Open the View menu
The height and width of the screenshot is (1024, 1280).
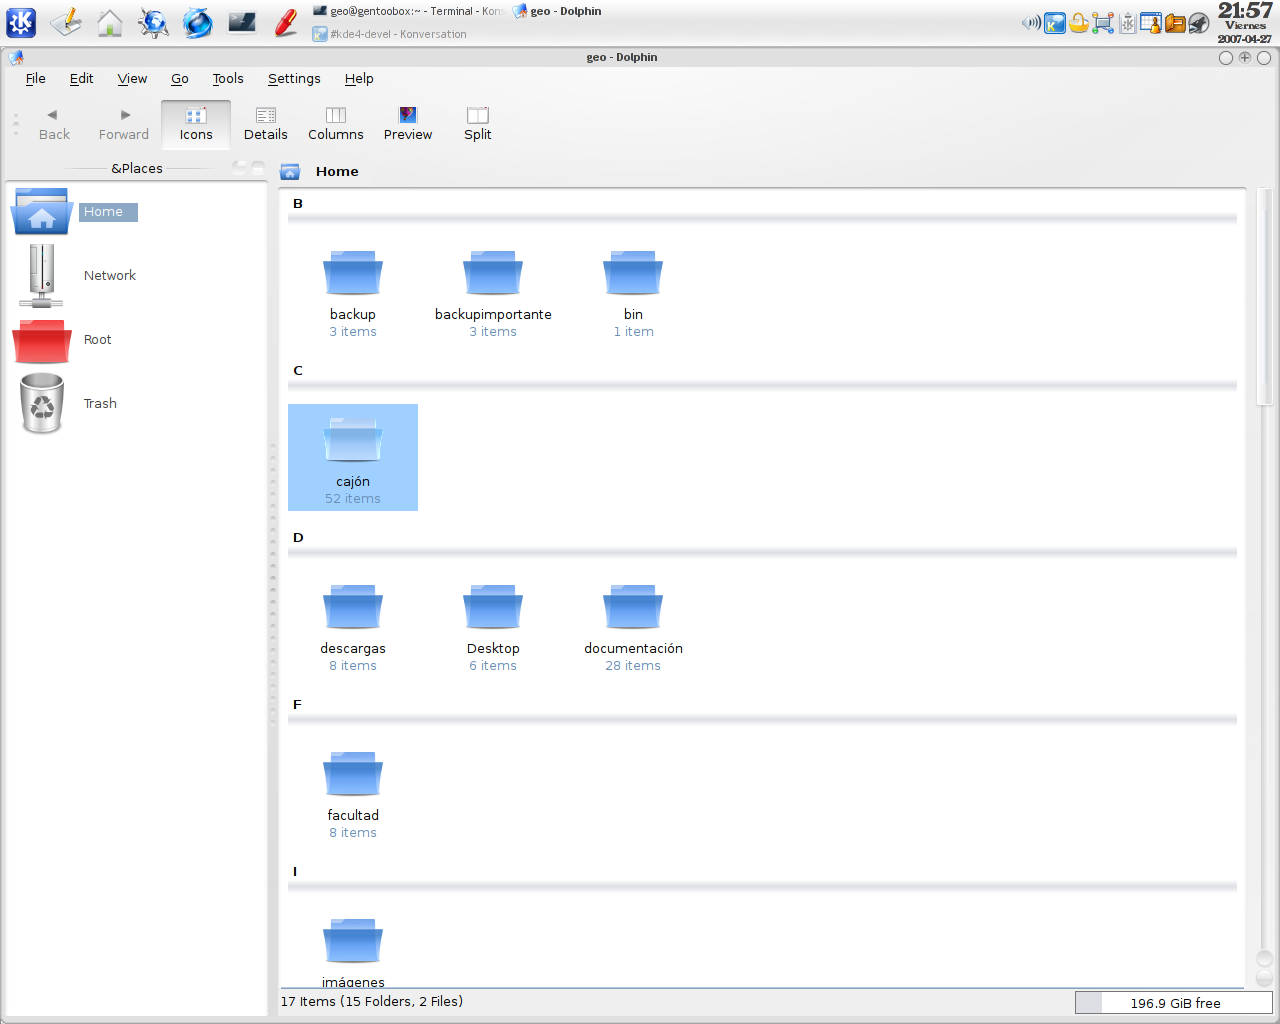[x=132, y=79]
